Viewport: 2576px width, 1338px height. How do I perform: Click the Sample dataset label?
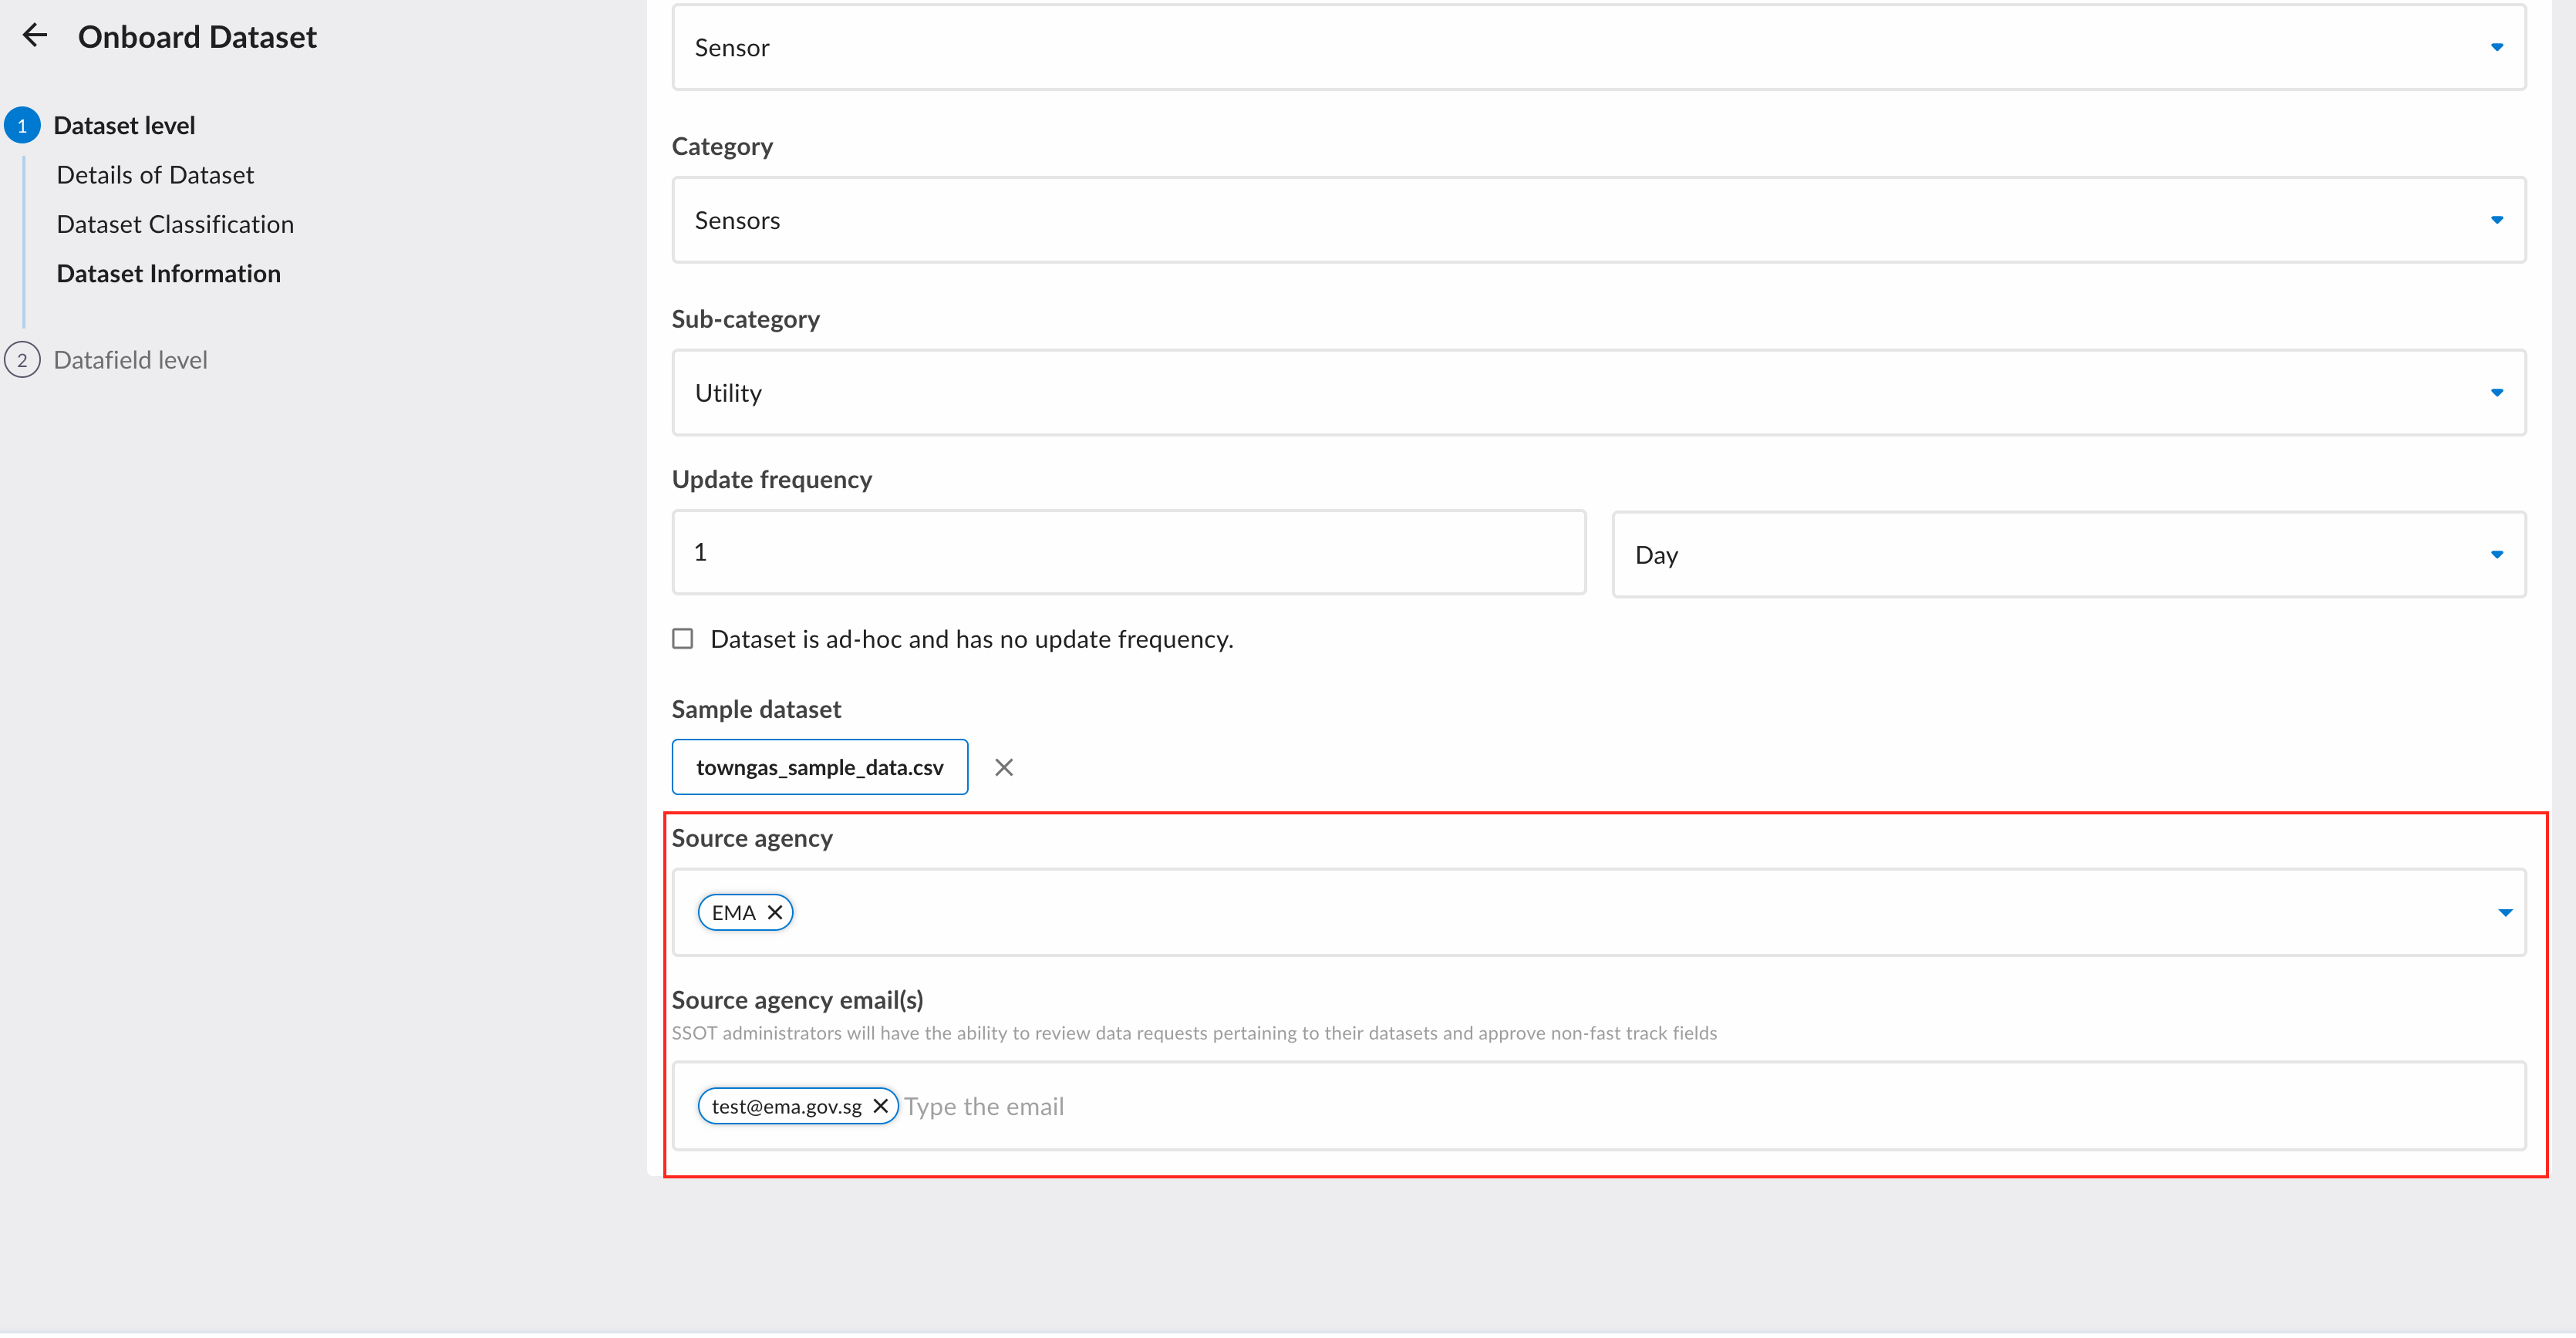[x=756, y=709]
